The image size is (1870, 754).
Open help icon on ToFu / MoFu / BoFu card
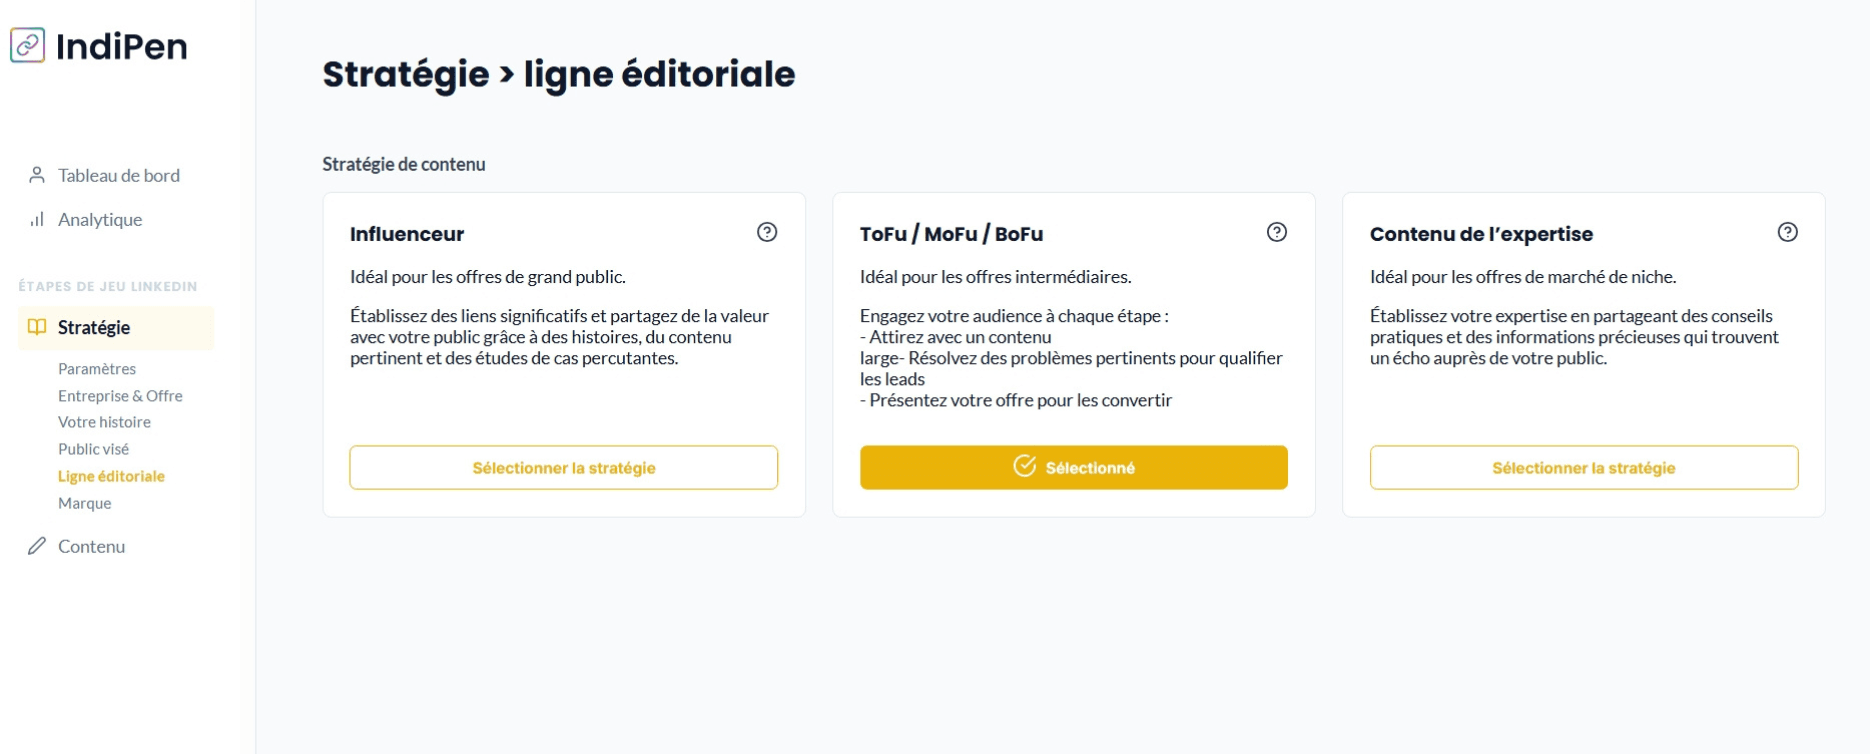coord(1277,232)
